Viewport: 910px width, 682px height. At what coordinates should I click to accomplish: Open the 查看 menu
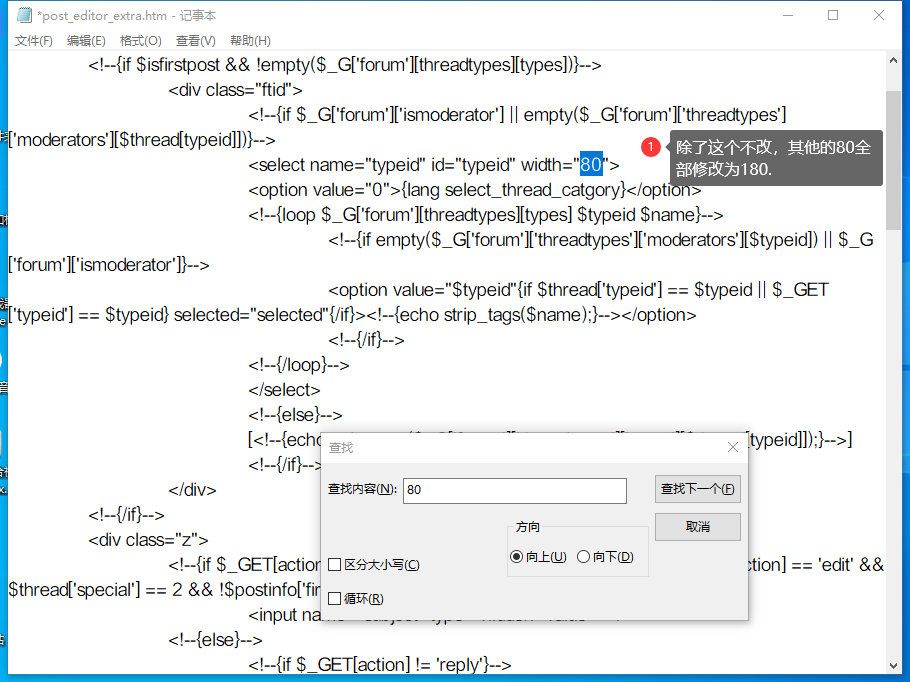pyautogui.click(x=195, y=41)
